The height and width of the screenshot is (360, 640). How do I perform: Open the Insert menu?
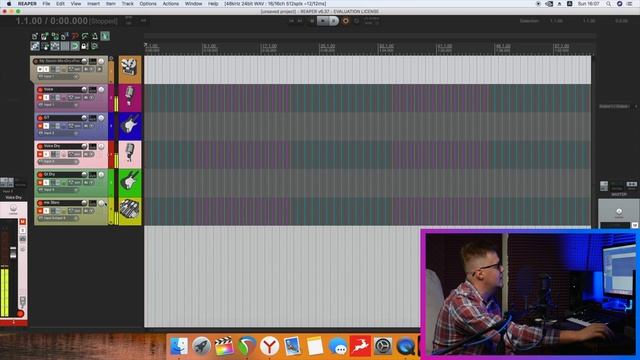[x=93, y=4]
